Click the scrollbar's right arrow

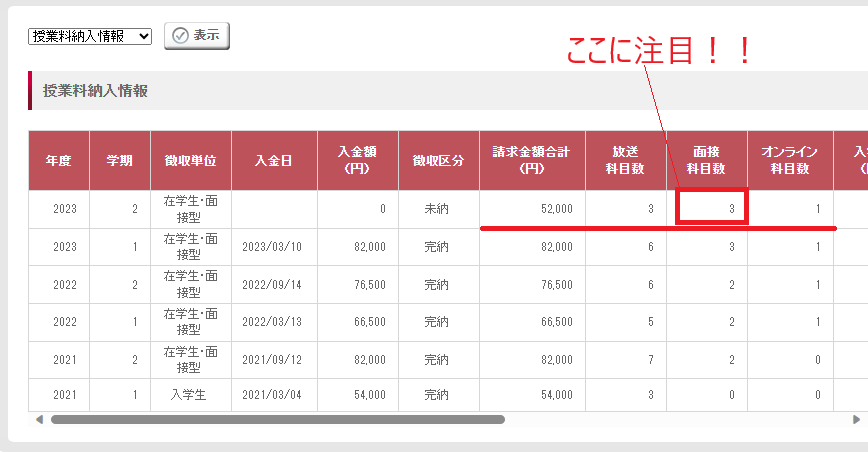[856, 420]
